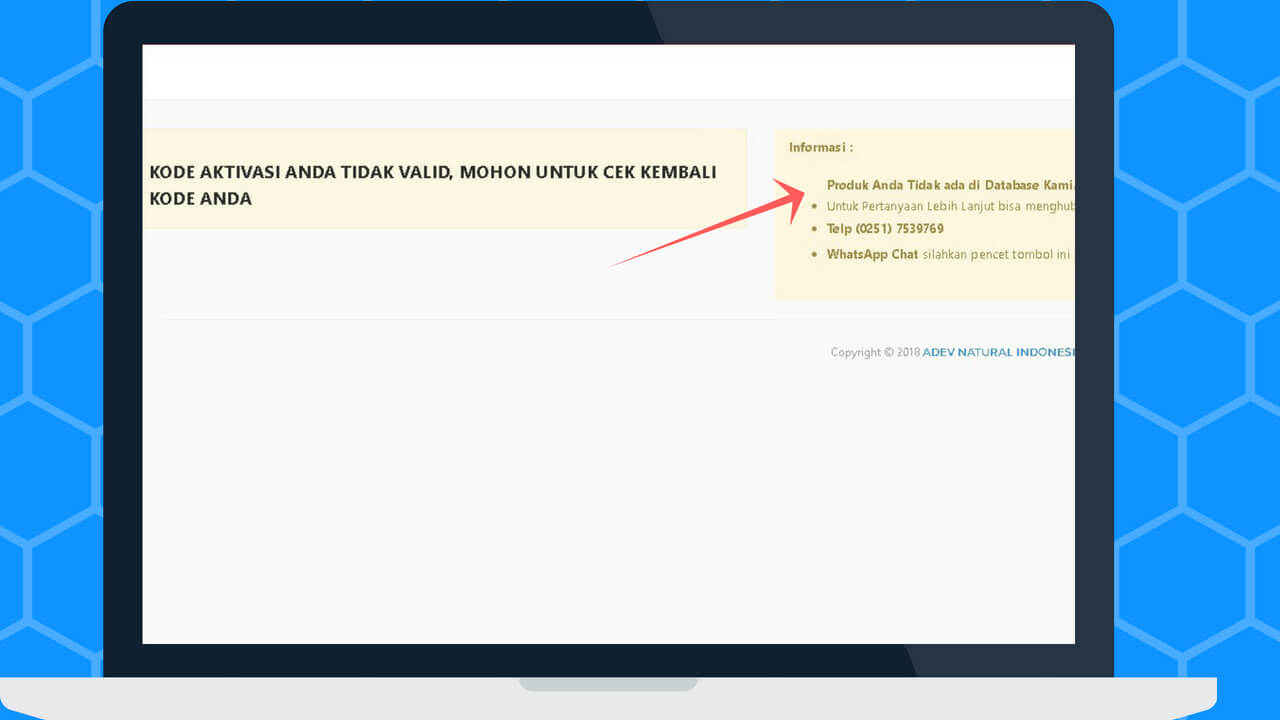The height and width of the screenshot is (720, 1280).
Task: Click "Produk Anda Tidak ada di Database Kami" text
Action: click(950, 185)
